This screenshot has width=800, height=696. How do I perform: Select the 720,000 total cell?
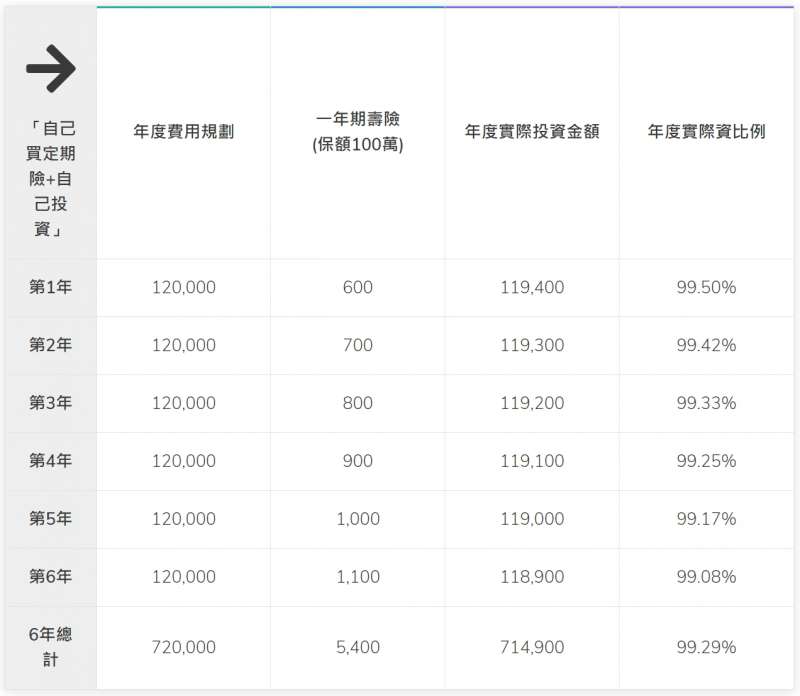pyautogui.click(x=184, y=648)
